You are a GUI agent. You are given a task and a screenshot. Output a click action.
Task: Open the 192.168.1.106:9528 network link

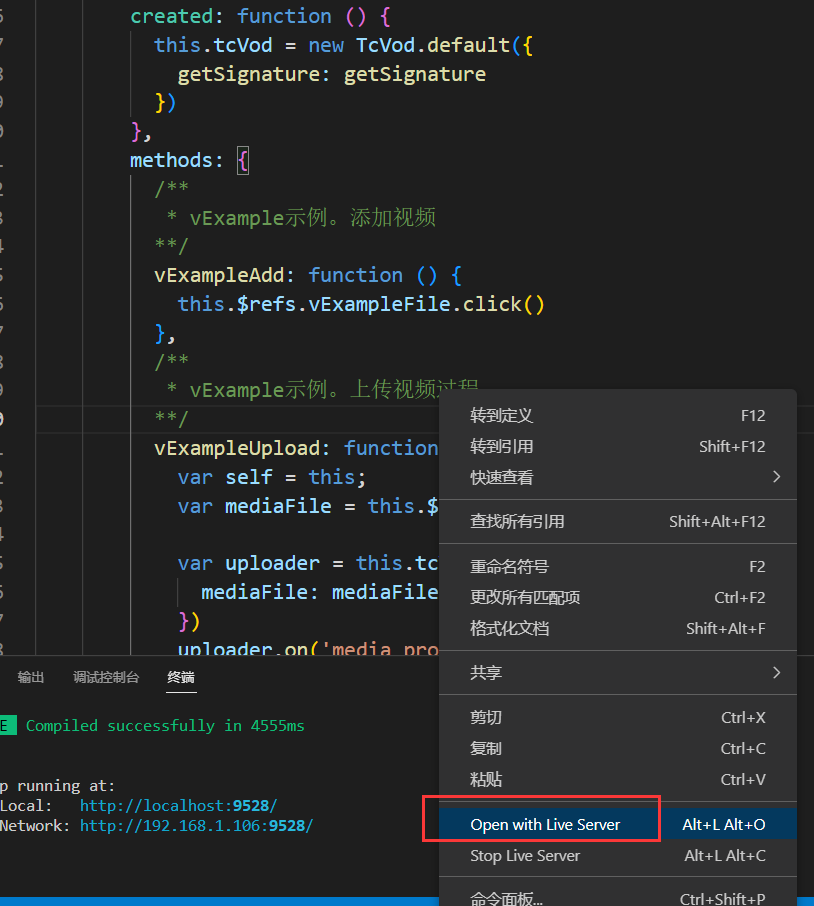(x=196, y=826)
